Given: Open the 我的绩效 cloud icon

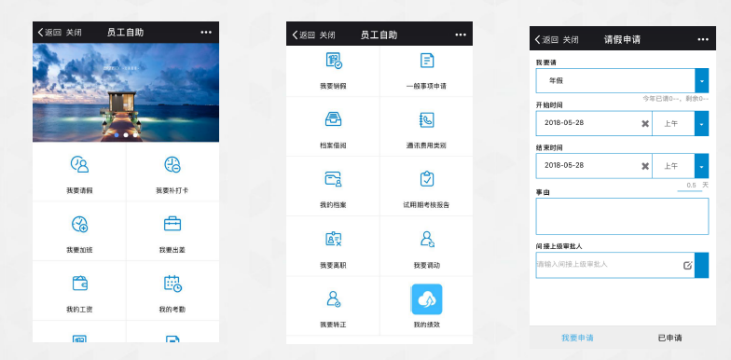Looking at the screenshot, I should tap(427, 299).
